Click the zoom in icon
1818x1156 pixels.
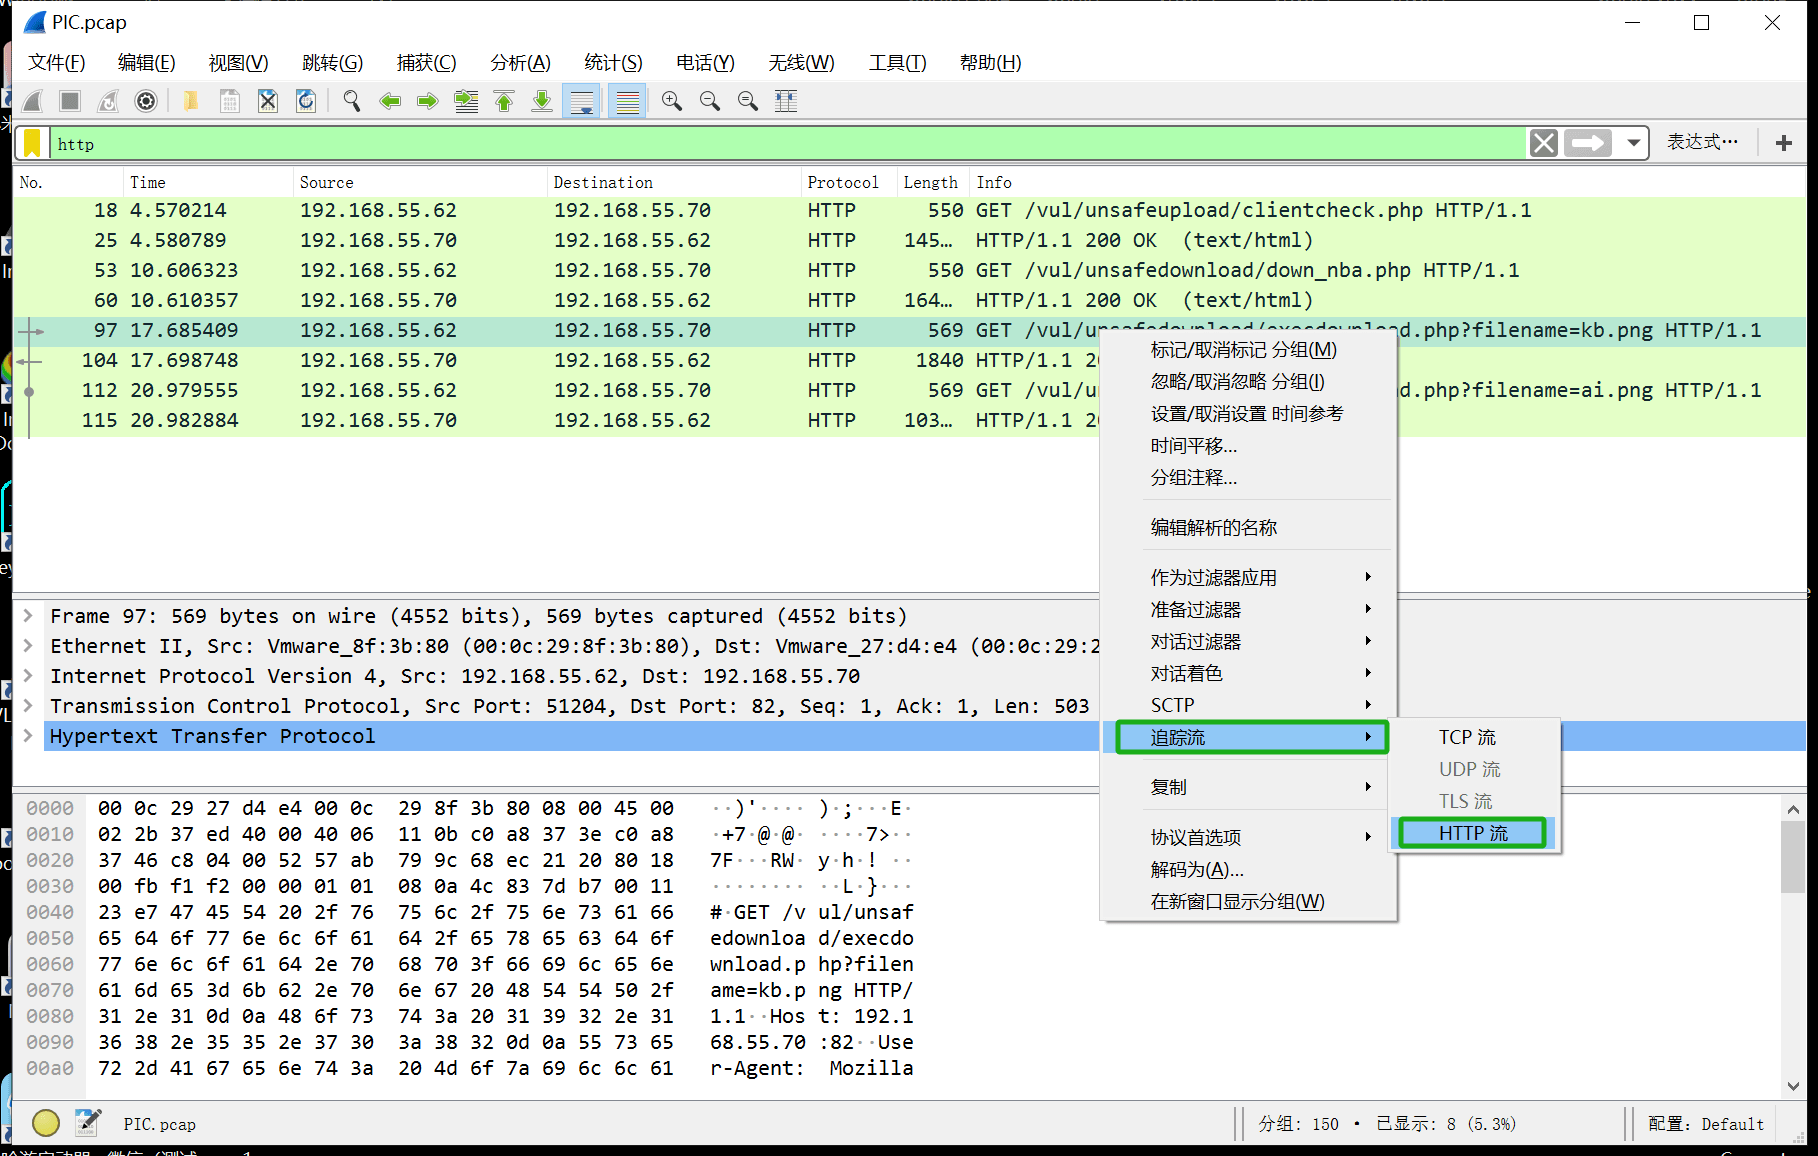coord(671,101)
